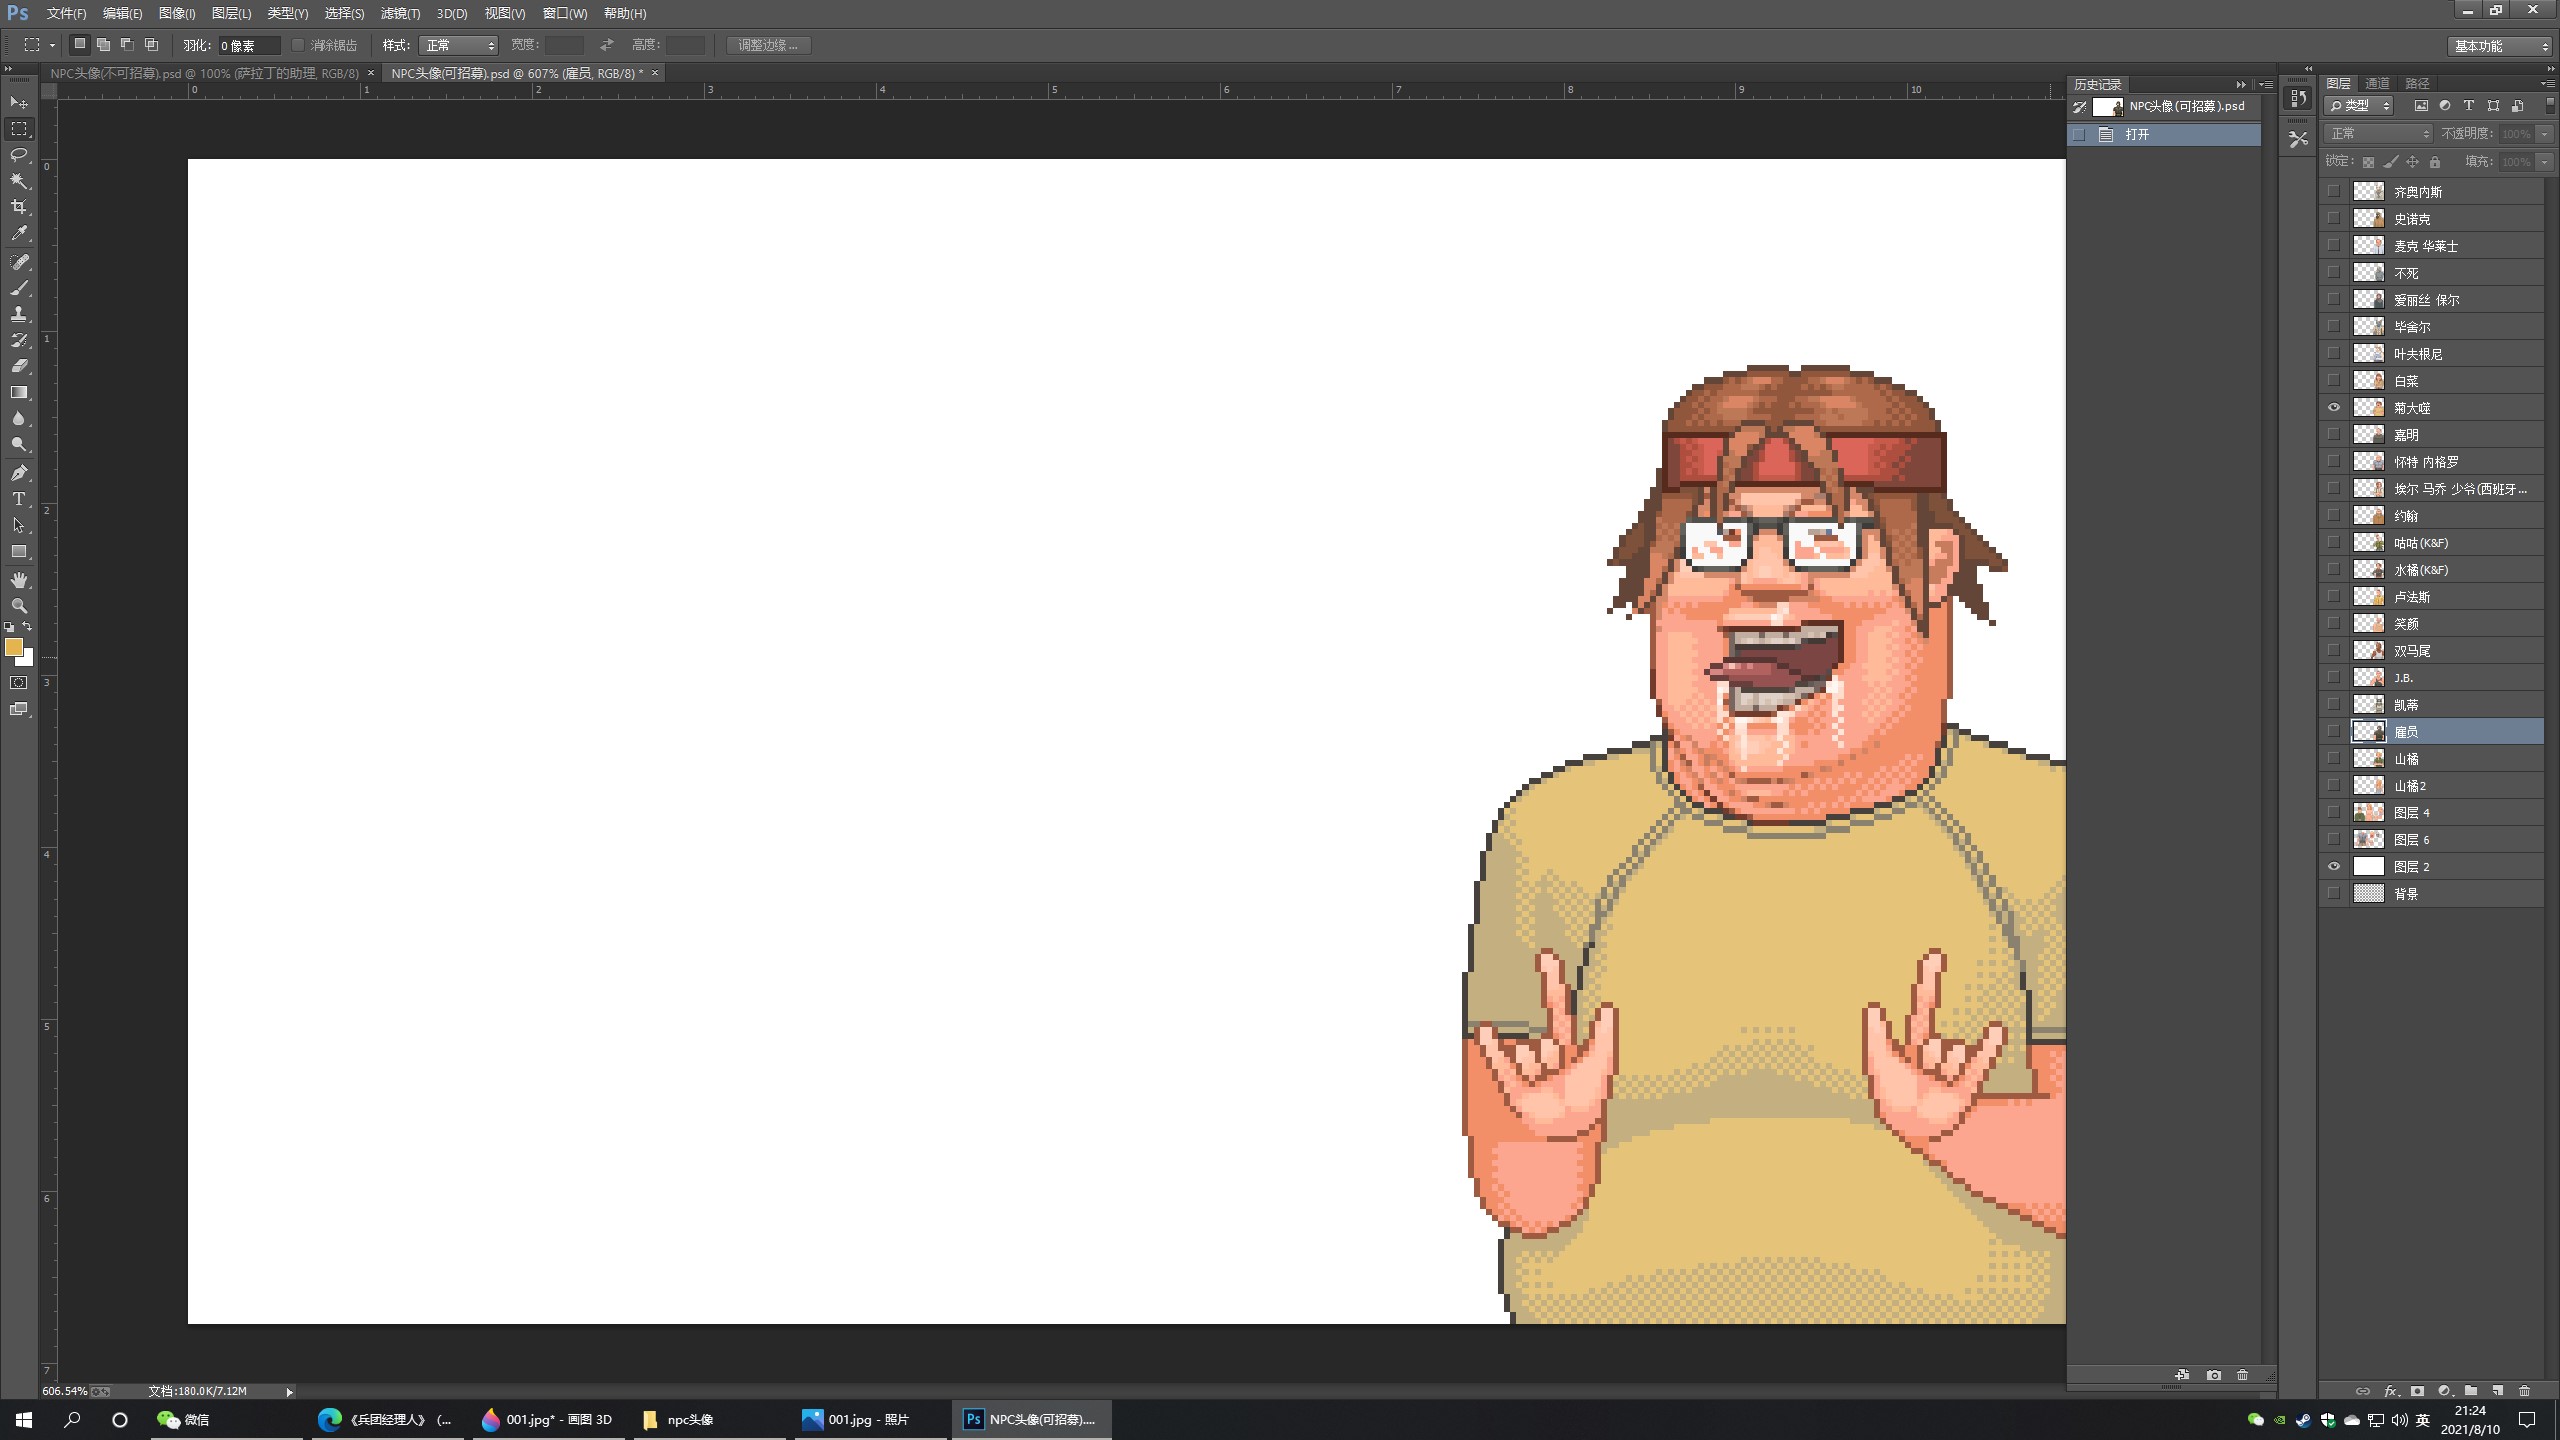Select the Eyedropper tool

point(19,233)
